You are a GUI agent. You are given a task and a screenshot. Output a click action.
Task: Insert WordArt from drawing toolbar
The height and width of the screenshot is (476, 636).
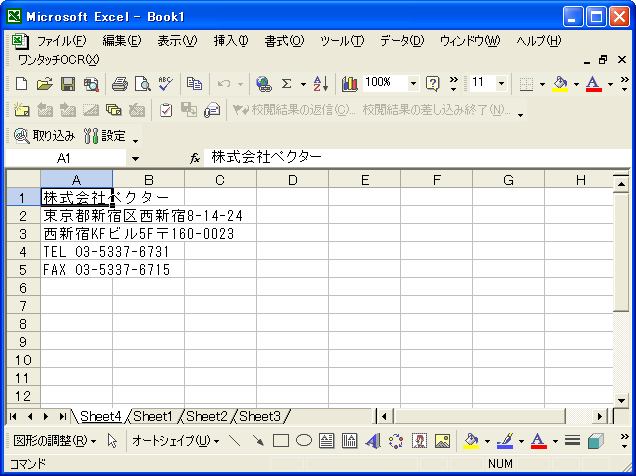(373, 441)
